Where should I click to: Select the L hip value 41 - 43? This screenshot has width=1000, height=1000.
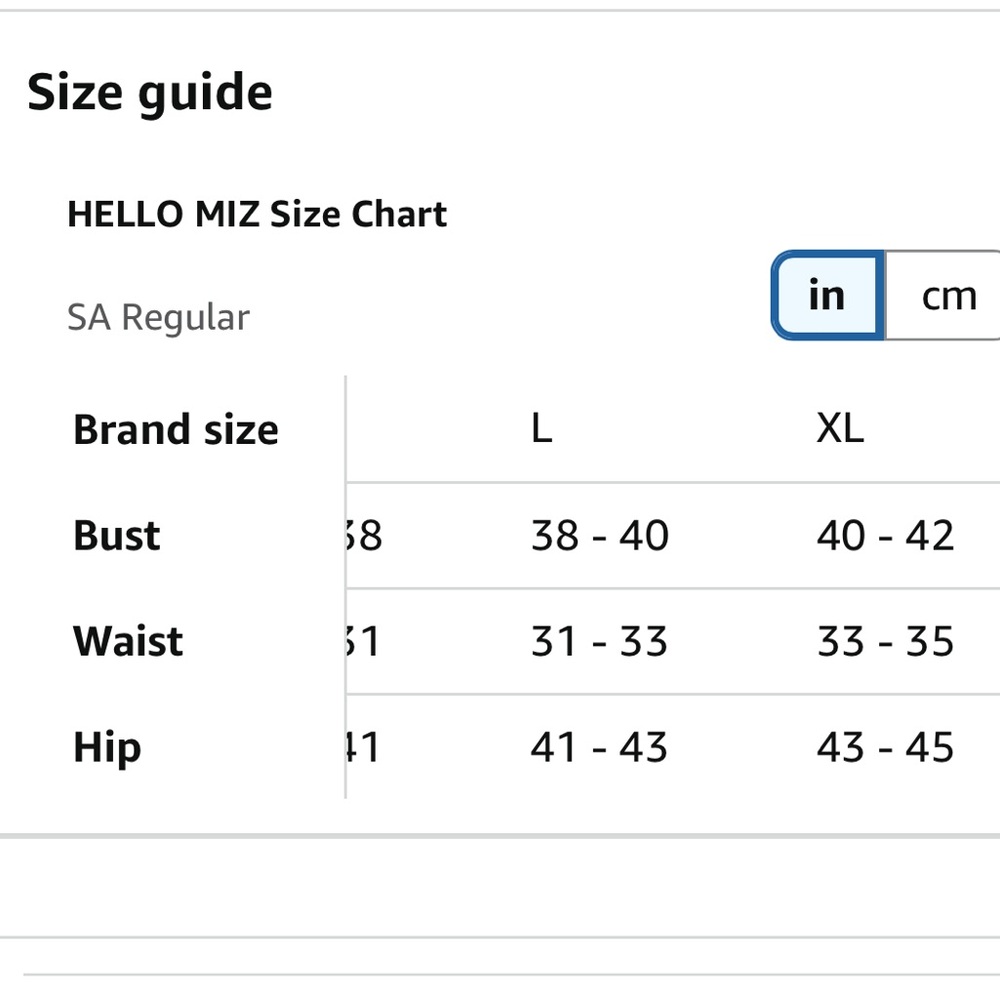pos(599,747)
